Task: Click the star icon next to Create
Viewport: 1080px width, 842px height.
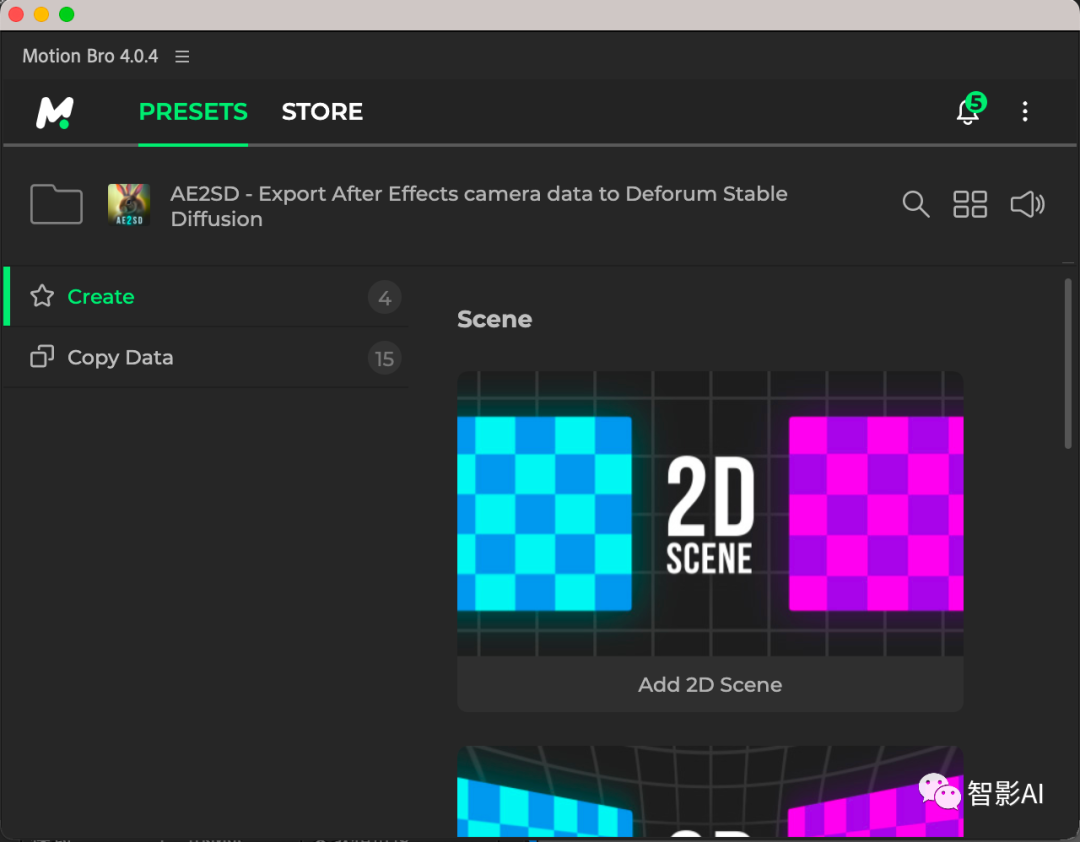Action: (42, 296)
